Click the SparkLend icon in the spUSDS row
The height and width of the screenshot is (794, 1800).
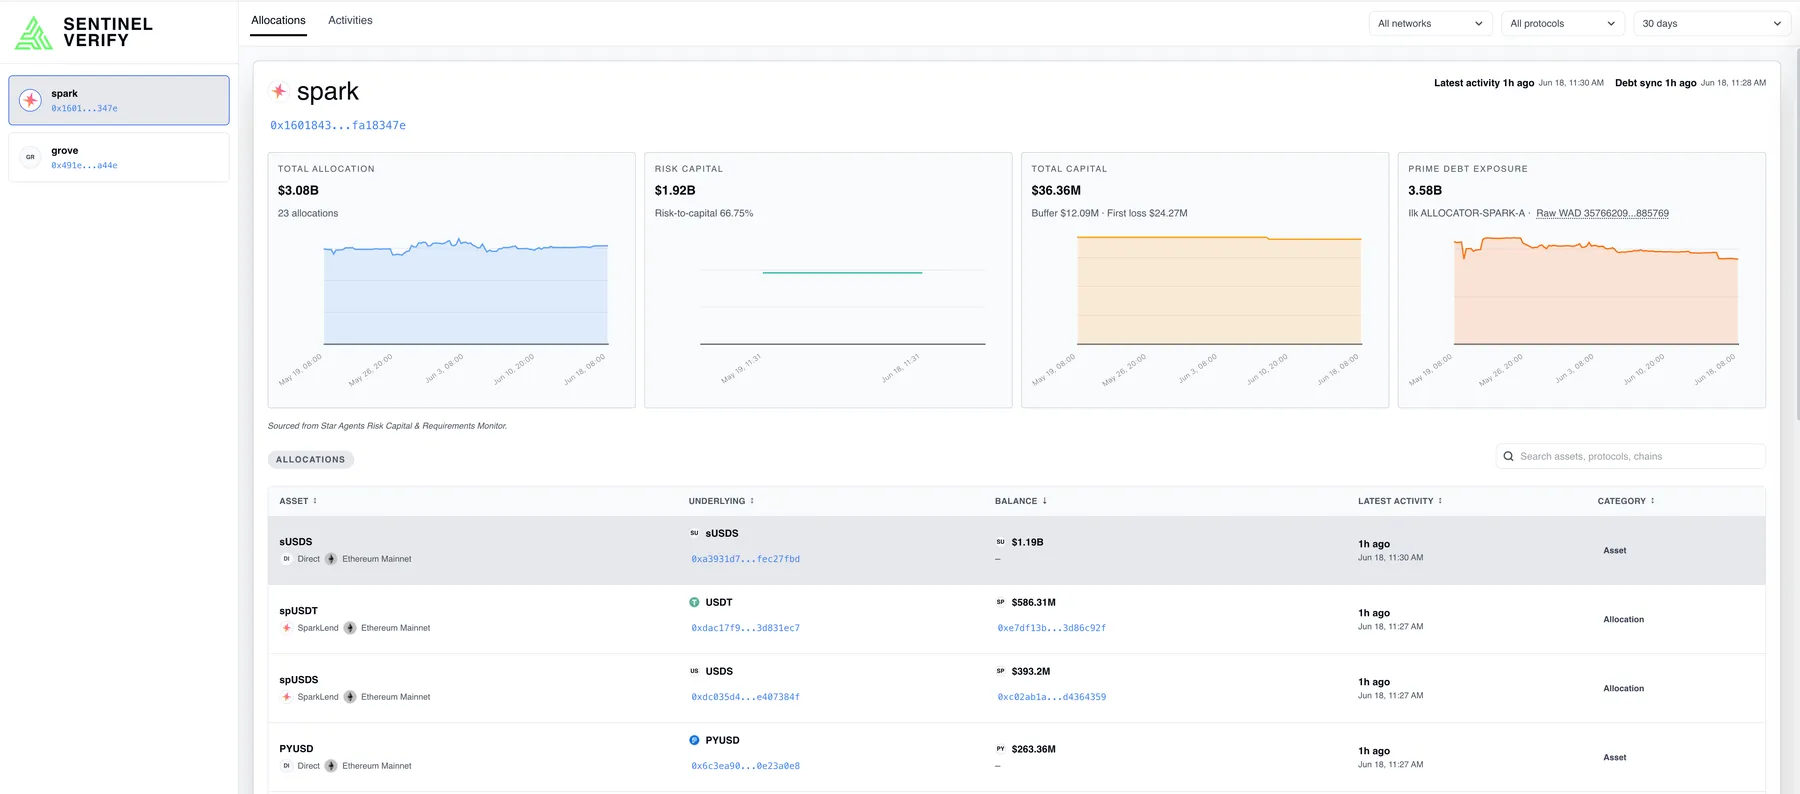(x=287, y=697)
